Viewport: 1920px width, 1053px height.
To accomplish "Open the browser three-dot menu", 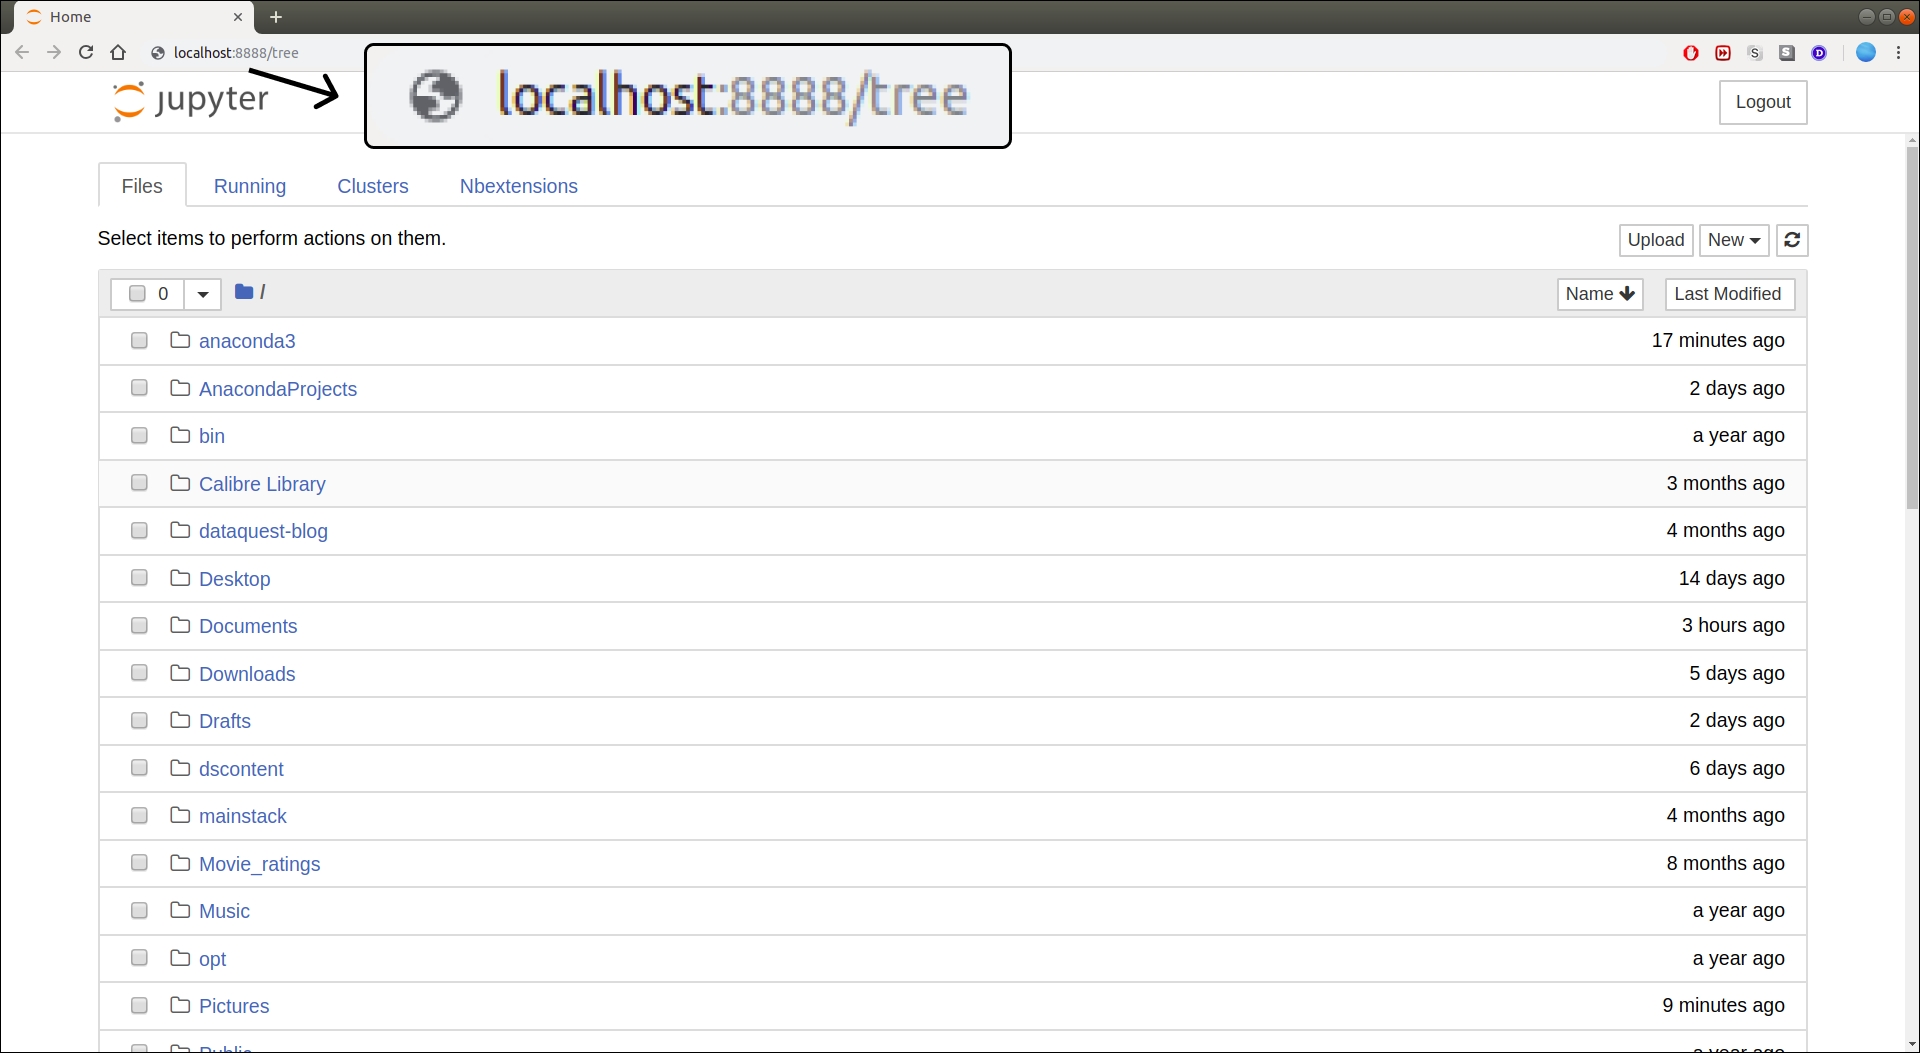I will click(1898, 52).
